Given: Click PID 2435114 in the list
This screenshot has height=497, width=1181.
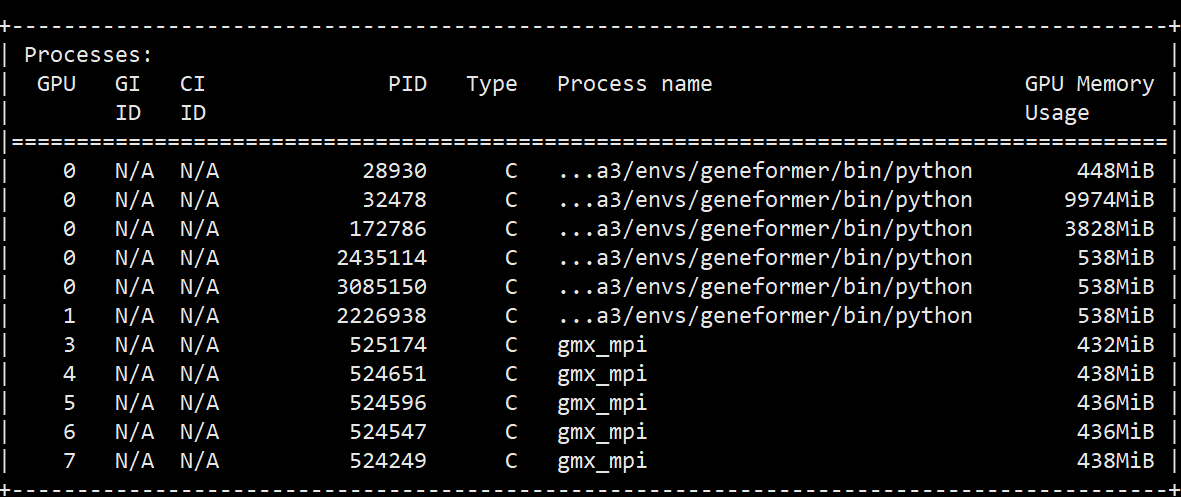Looking at the screenshot, I should [381, 258].
